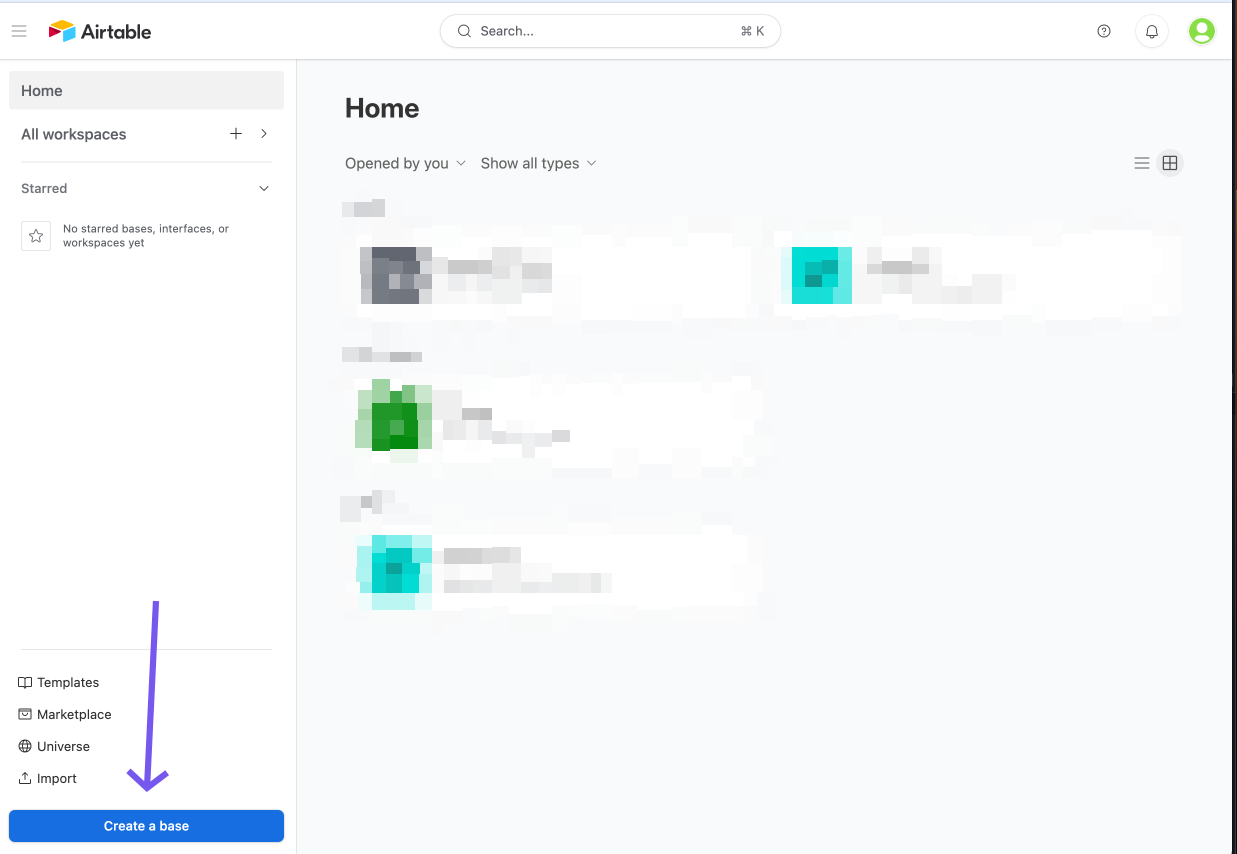The width and height of the screenshot is (1237, 854).
Task: Open All workspaces in sidebar
Action: point(74,134)
